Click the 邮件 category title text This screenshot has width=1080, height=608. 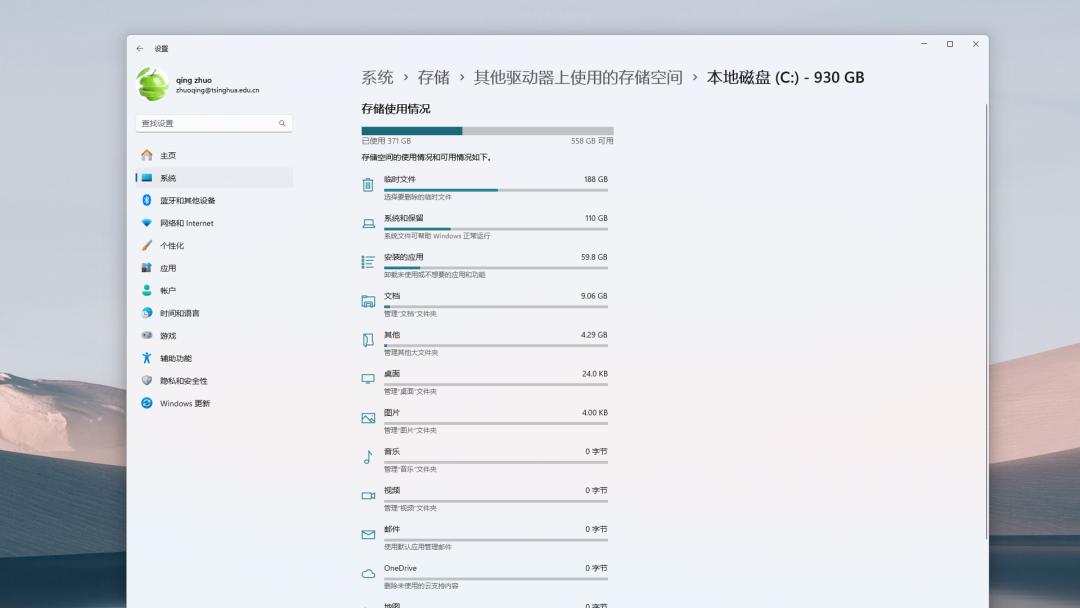(x=392, y=530)
